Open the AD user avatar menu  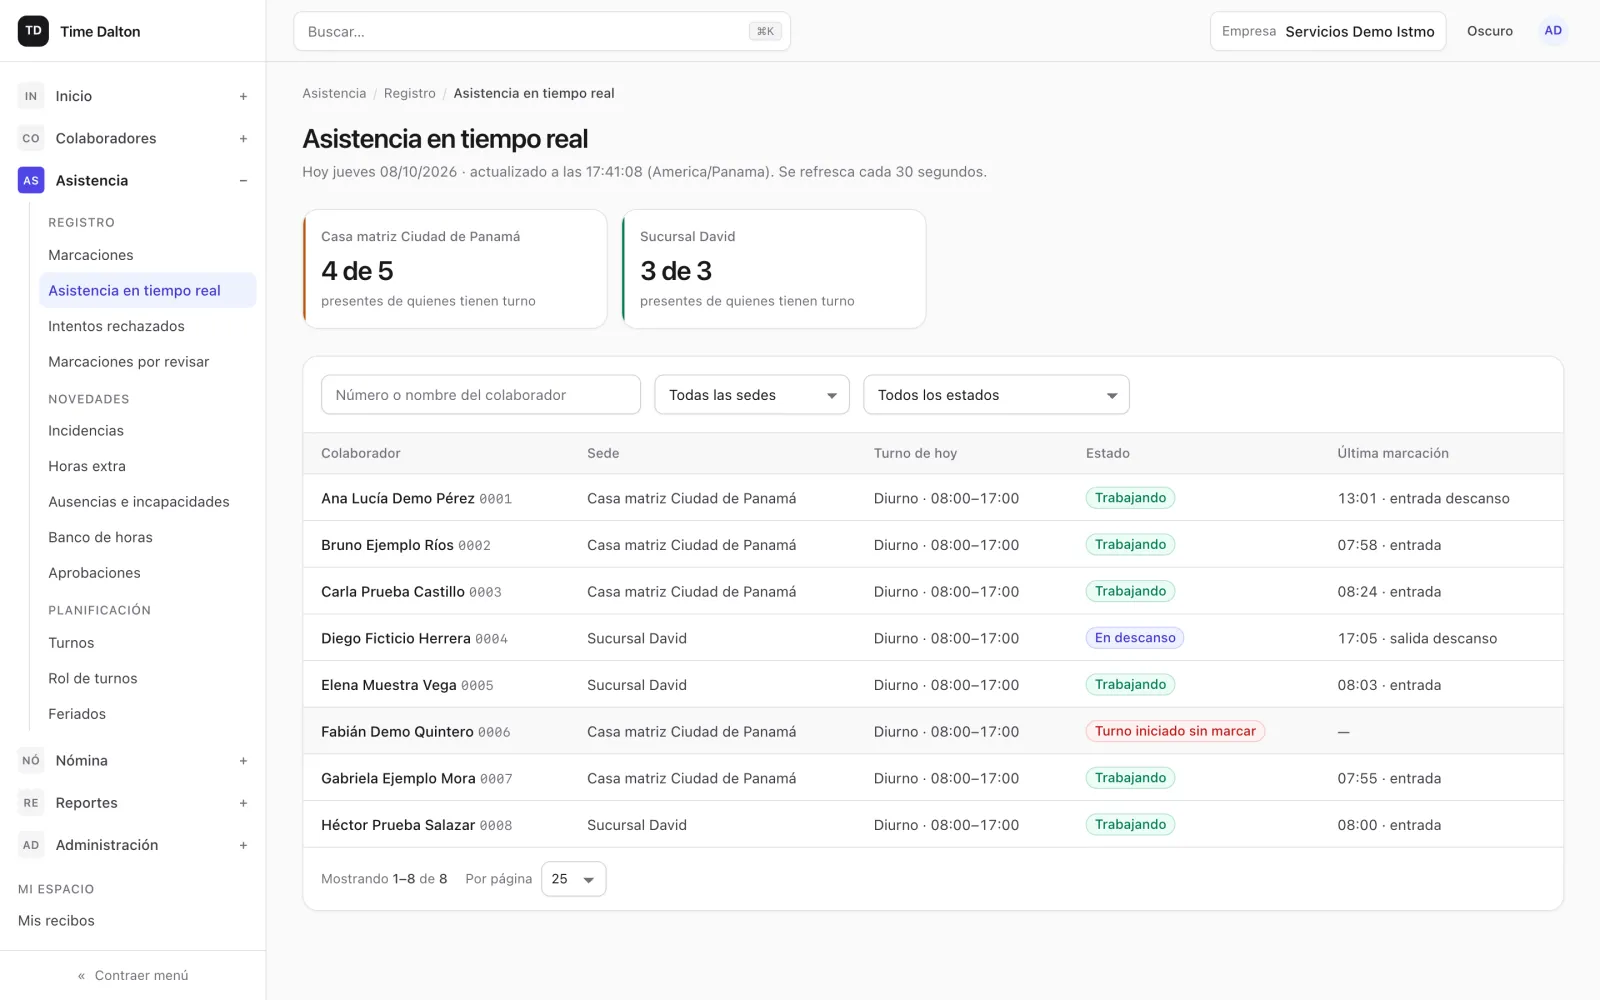(x=1552, y=31)
